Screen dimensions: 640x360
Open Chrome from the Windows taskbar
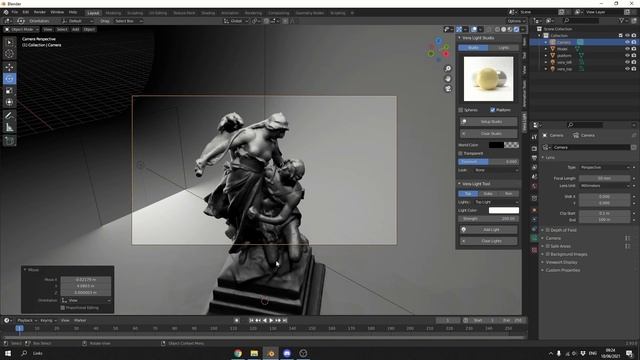[238, 353]
